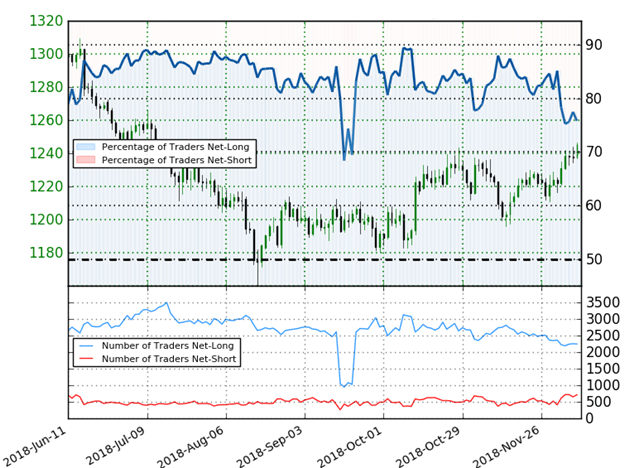Click the red line sample in lower legend
Screen dimensions: 624x468
pyautogui.click(x=86, y=359)
